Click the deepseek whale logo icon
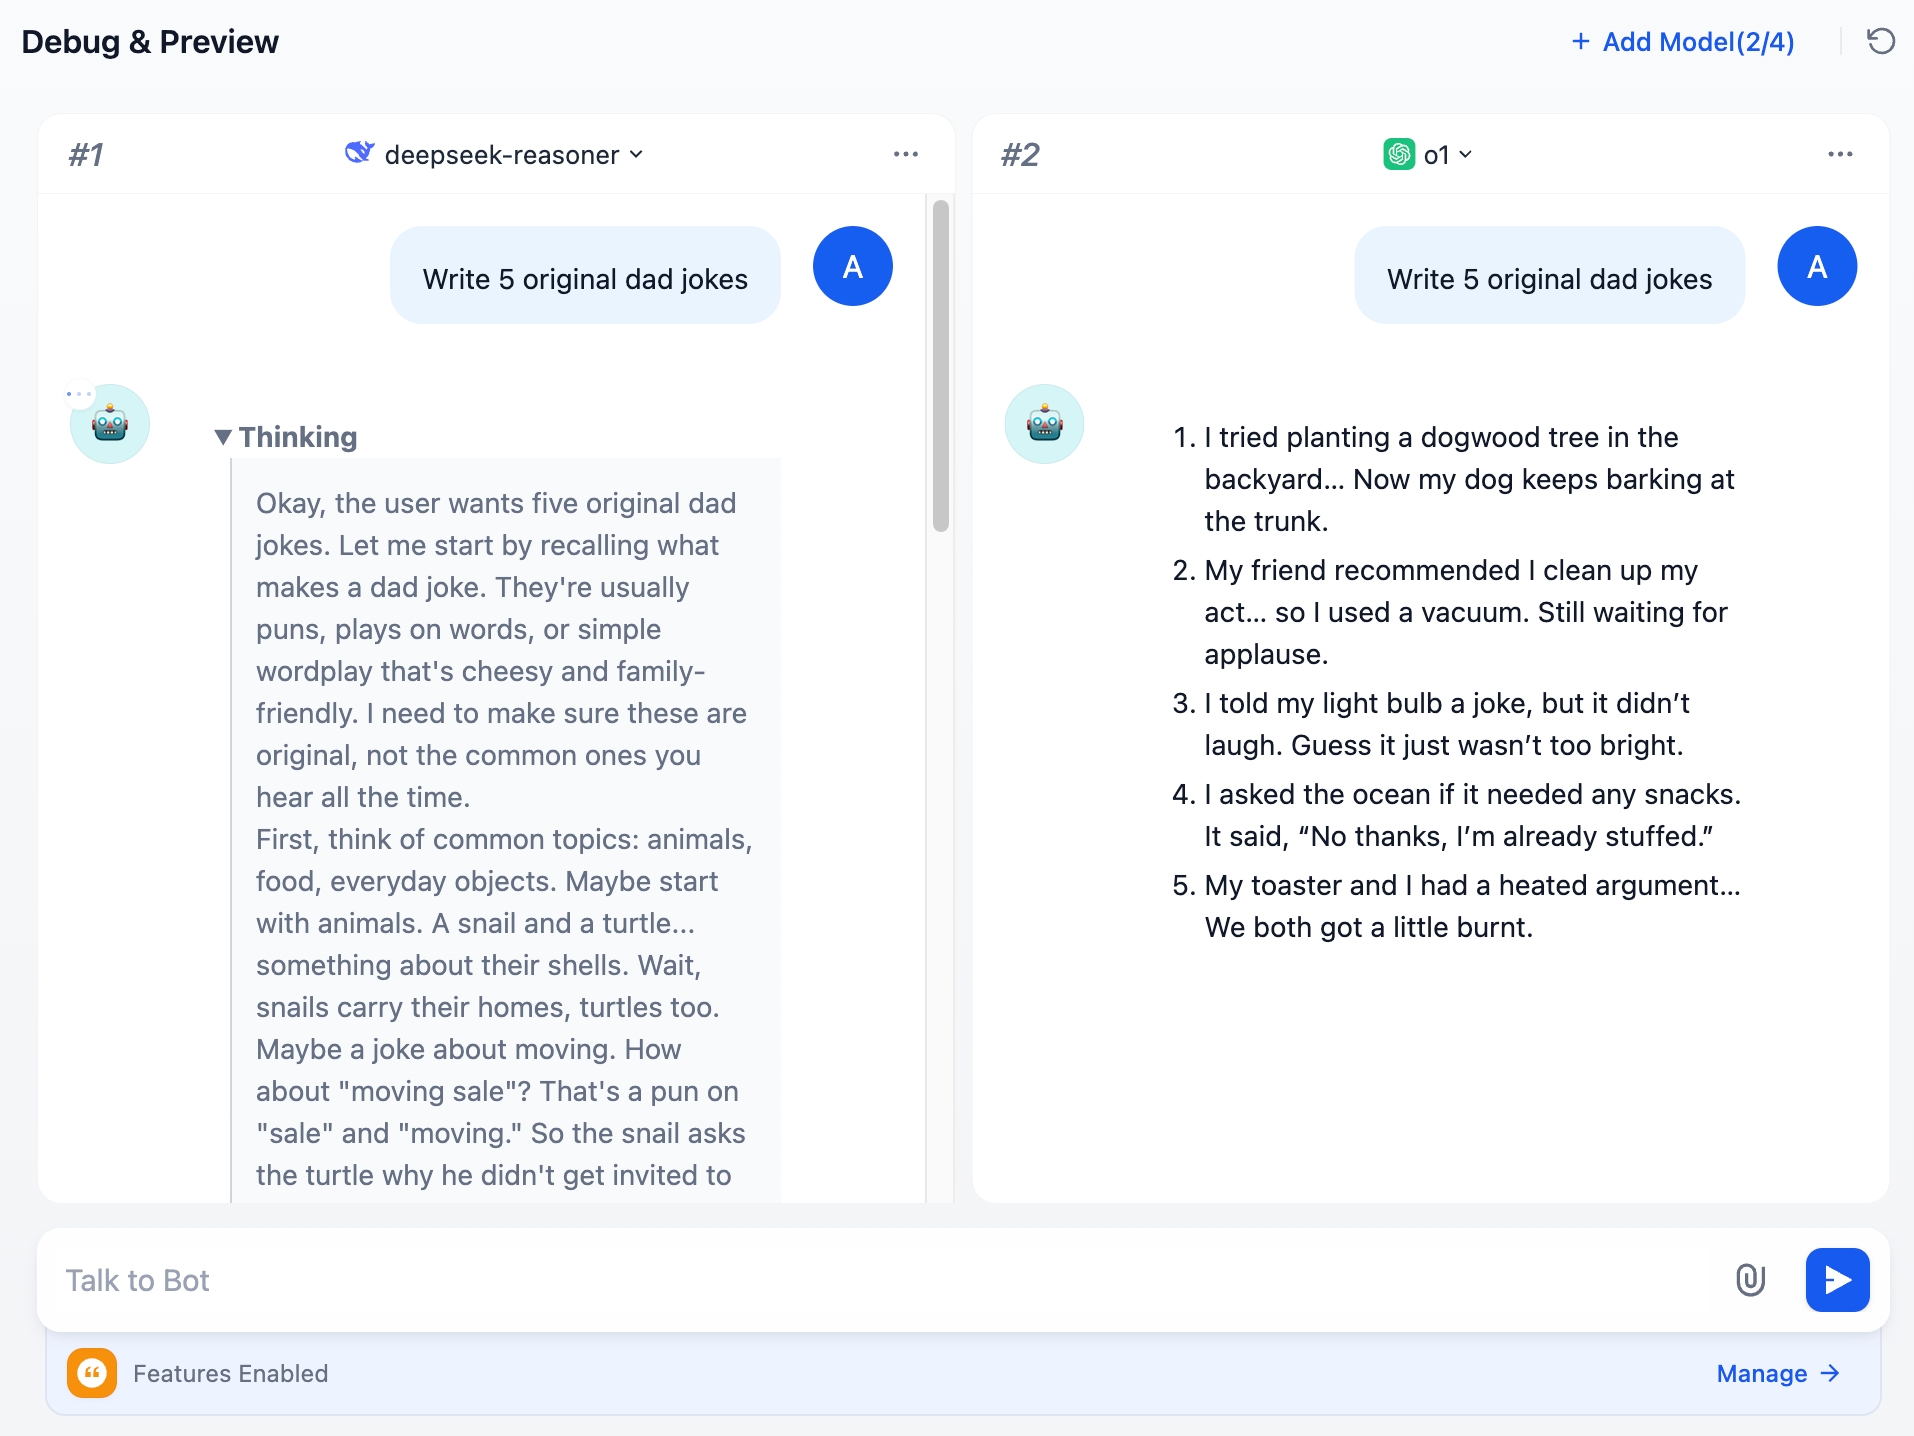The height and width of the screenshot is (1436, 1914). click(359, 153)
